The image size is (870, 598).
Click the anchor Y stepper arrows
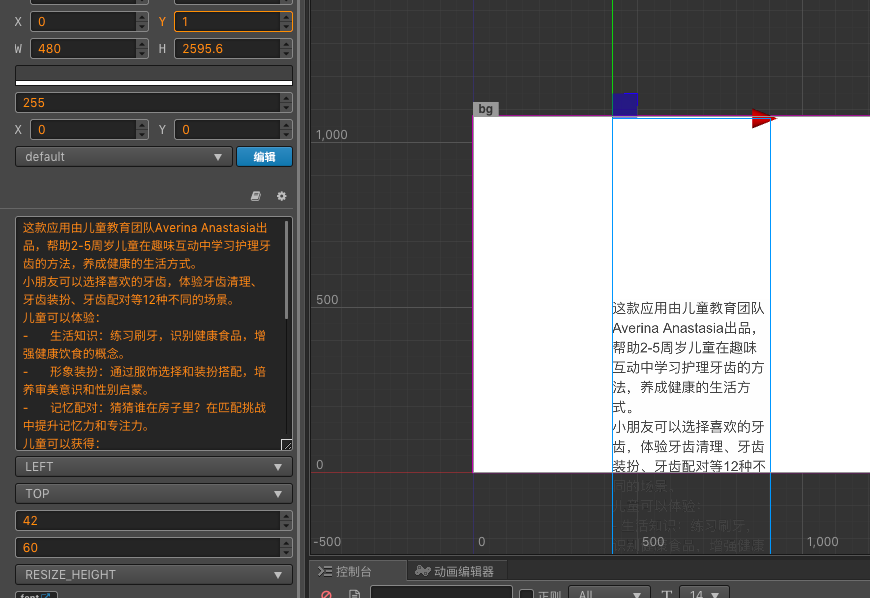pyautogui.click(x=286, y=22)
